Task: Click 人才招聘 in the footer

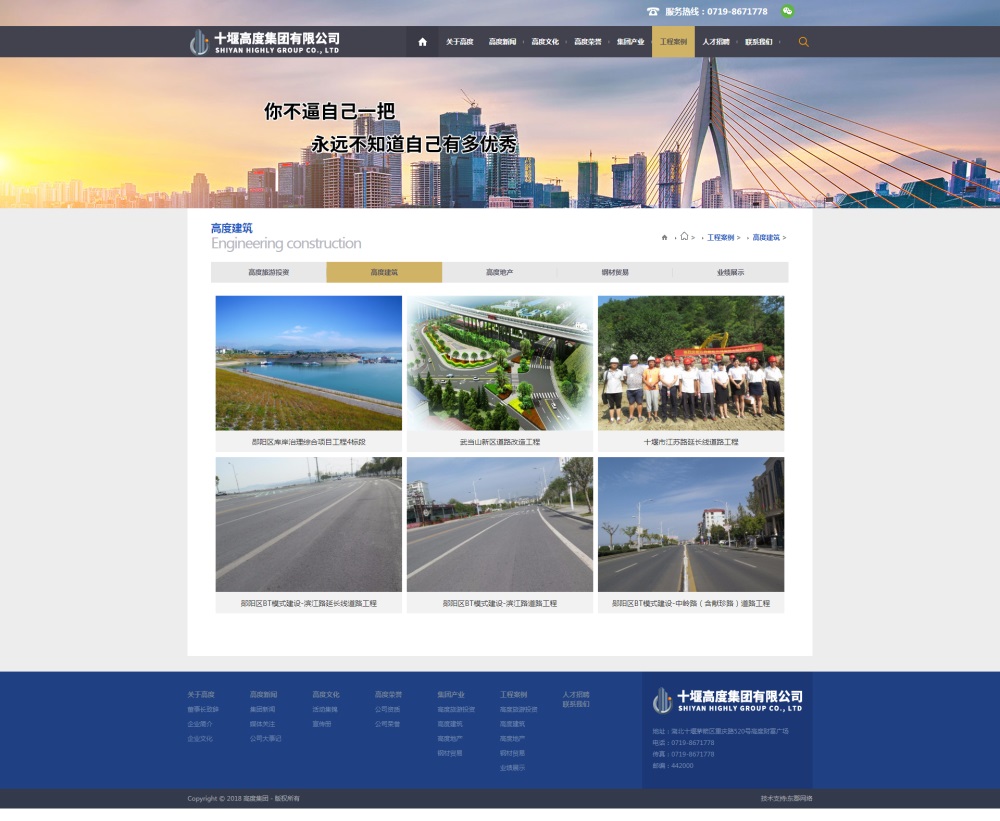Action: tap(576, 695)
